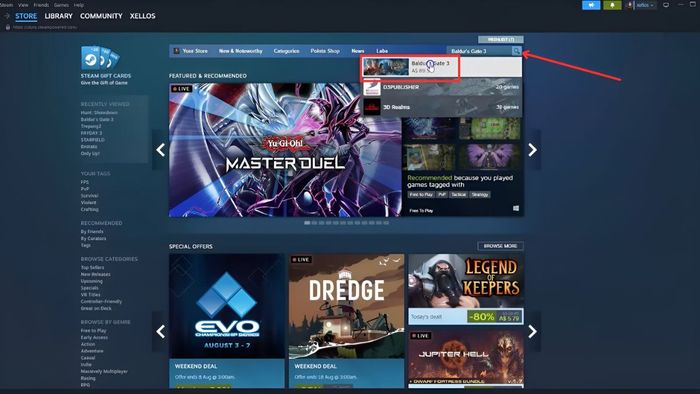Open the Help menu

click(x=79, y=5)
